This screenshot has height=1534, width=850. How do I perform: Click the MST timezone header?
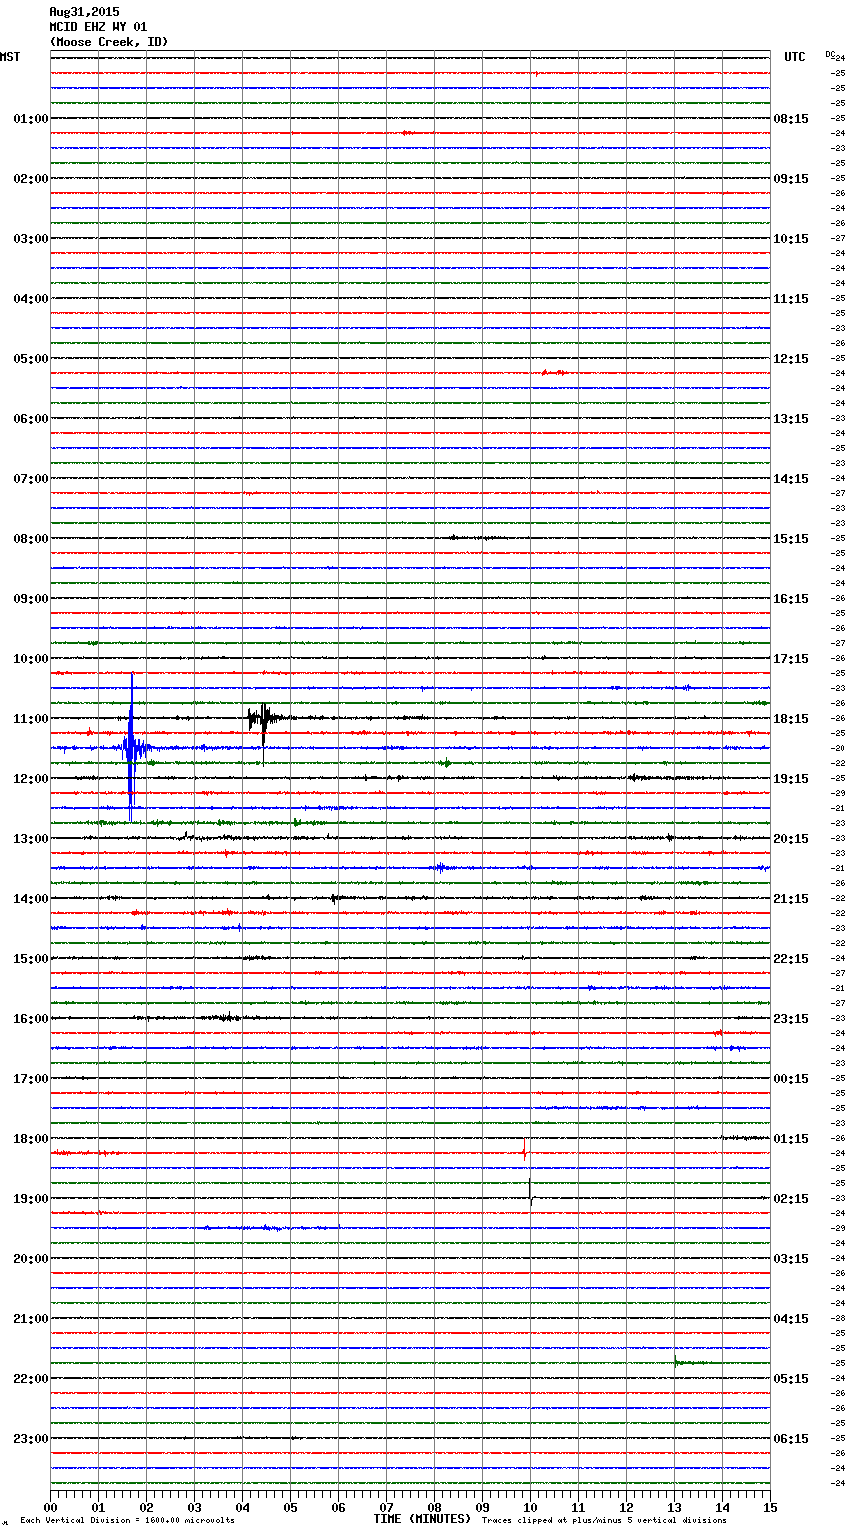[x=10, y=57]
